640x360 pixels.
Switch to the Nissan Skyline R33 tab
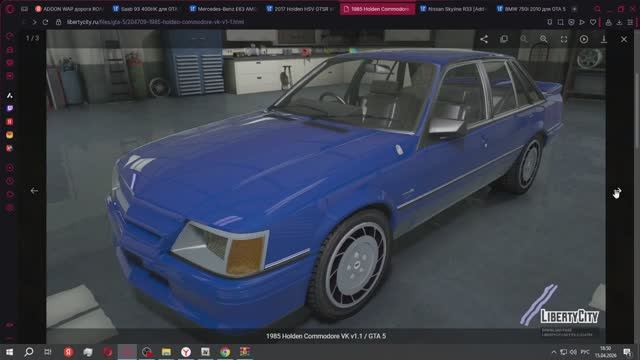point(453,9)
